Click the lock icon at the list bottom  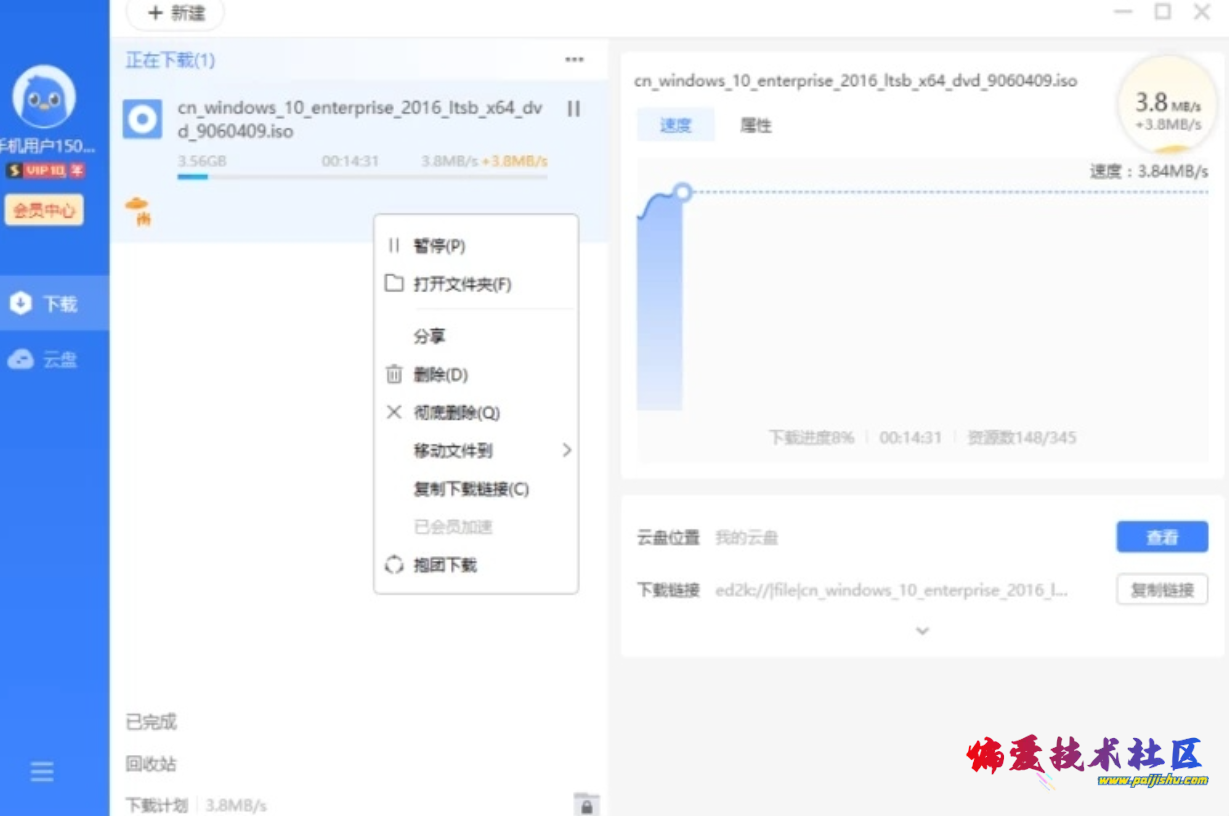[x=586, y=803]
